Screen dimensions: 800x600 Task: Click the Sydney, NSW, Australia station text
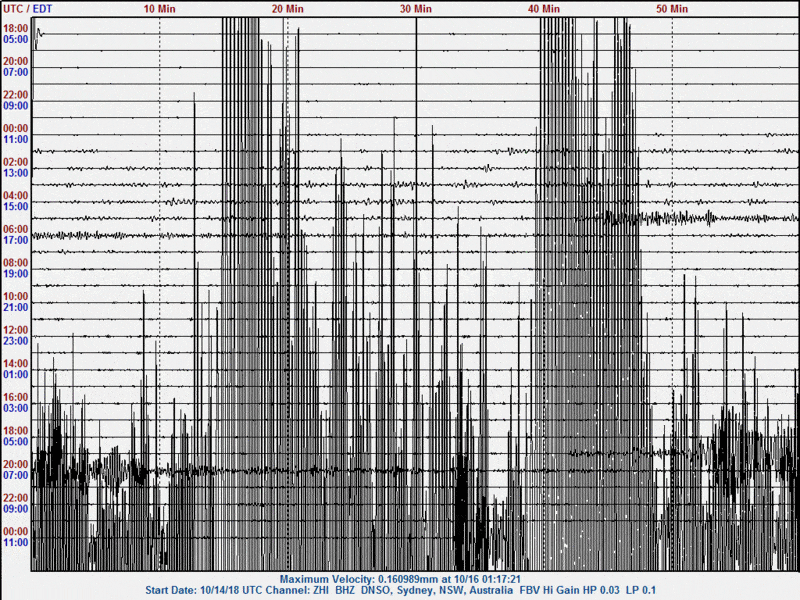455,590
